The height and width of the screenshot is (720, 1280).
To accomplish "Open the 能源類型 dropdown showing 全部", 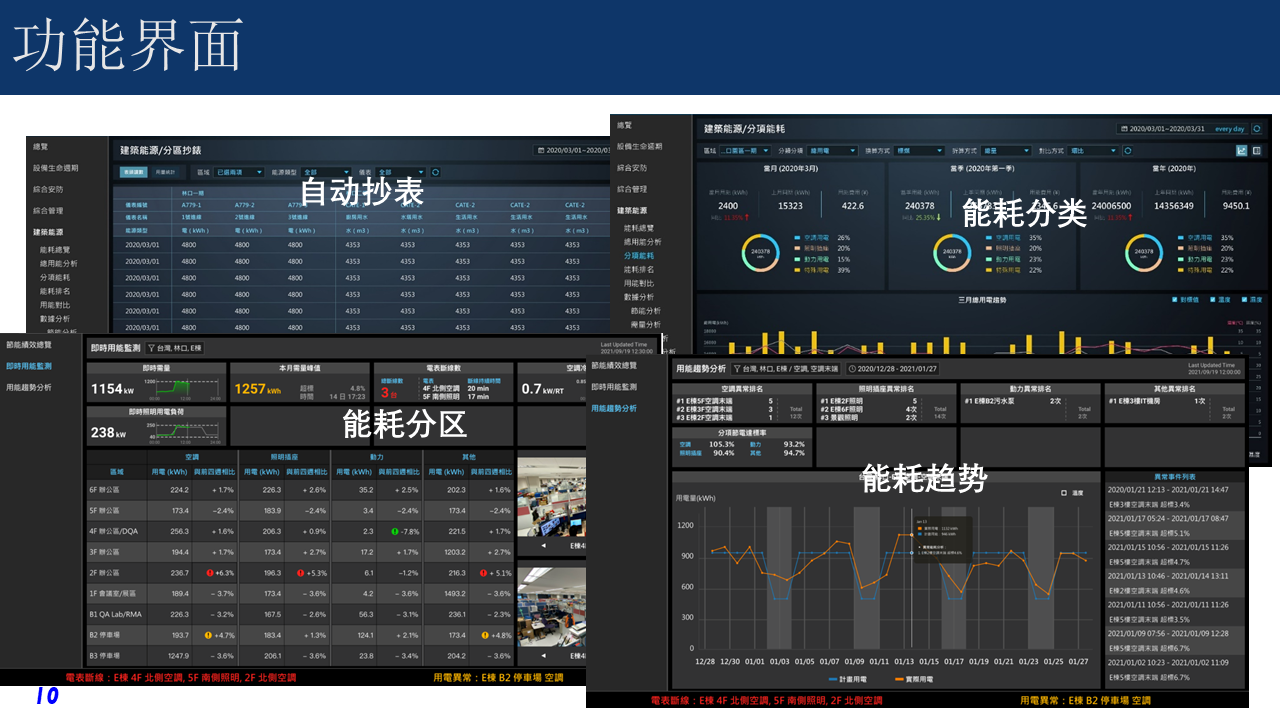I will click(325, 173).
